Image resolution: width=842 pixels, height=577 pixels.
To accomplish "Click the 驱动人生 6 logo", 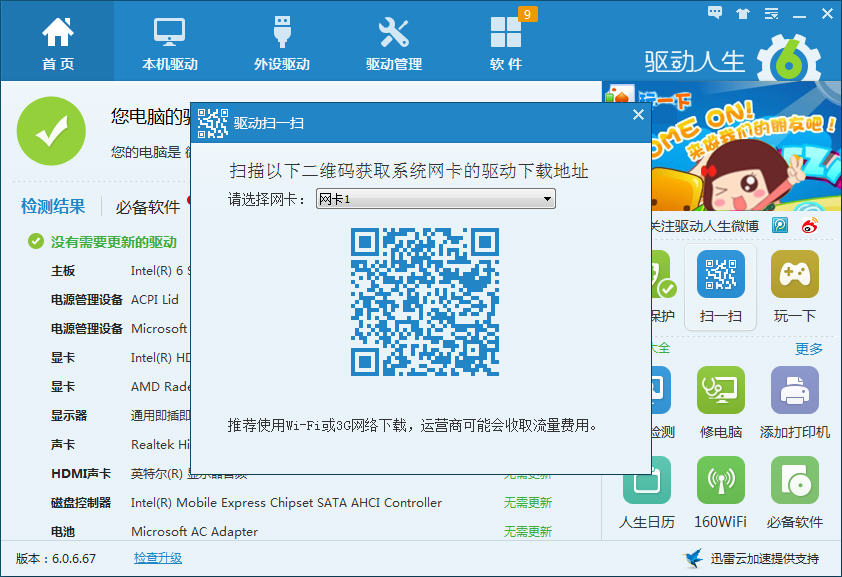I will (x=732, y=60).
